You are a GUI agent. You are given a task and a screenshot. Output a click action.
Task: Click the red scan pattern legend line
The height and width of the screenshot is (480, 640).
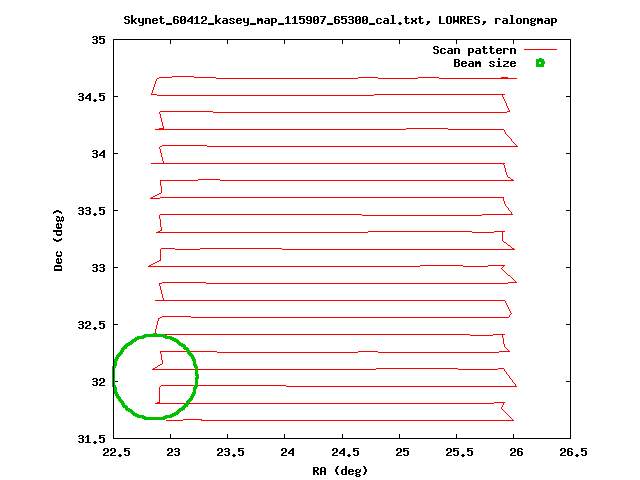click(540, 50)
